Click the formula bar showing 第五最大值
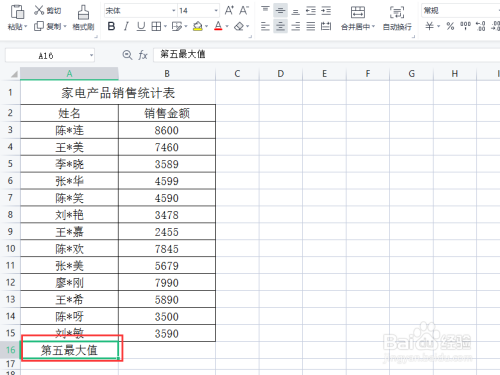The width and height of the screenshot is (500, 375). 327,55
